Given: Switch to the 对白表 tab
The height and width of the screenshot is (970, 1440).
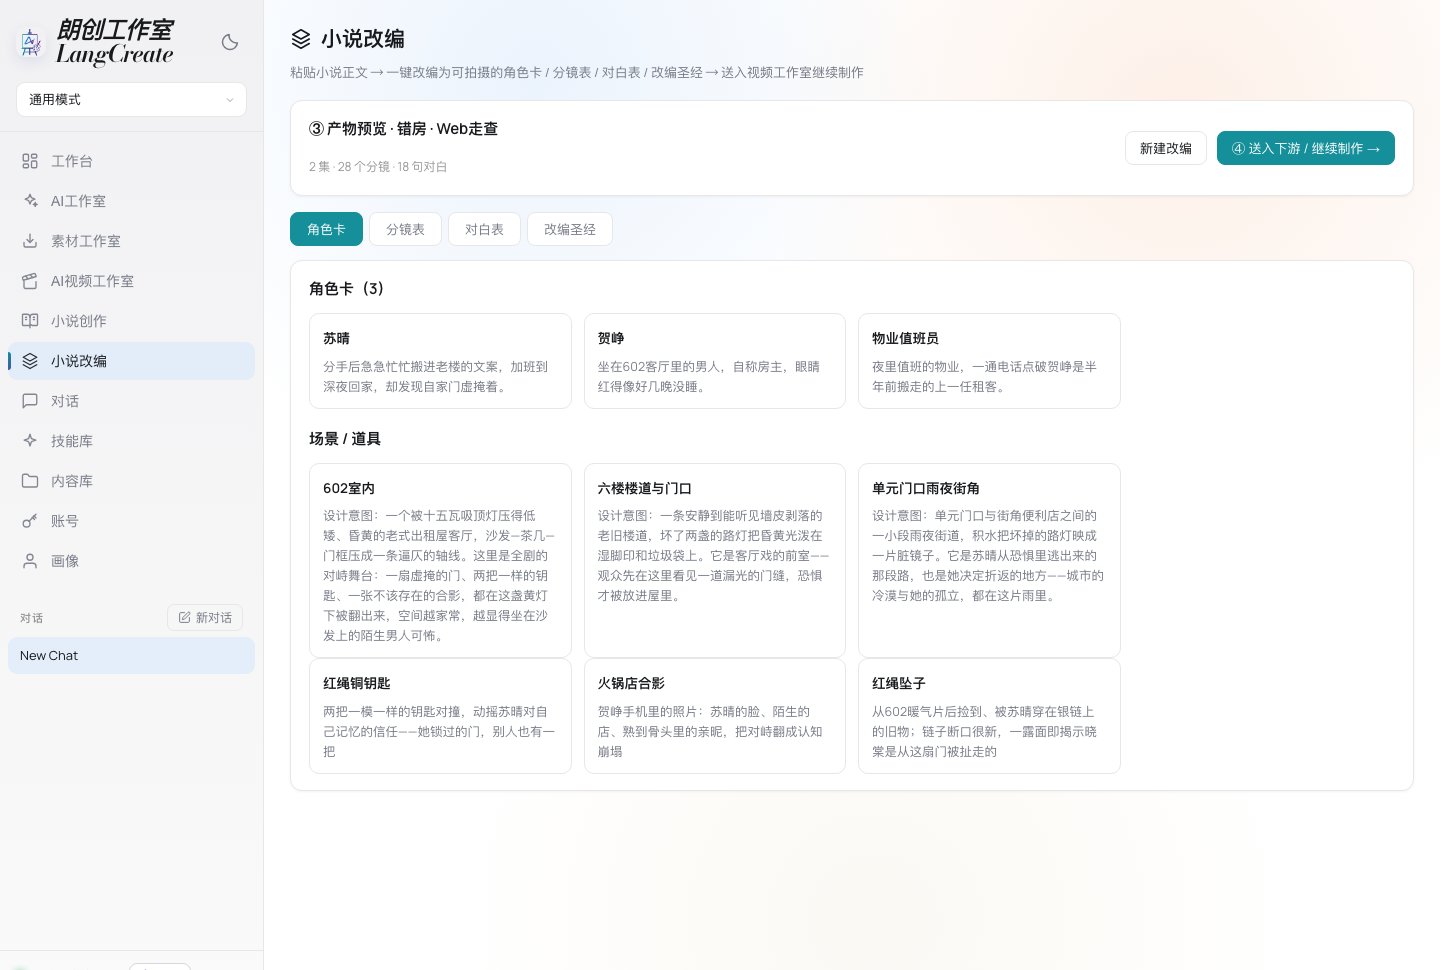Looking at the screenshot, I should pos(484,229).
